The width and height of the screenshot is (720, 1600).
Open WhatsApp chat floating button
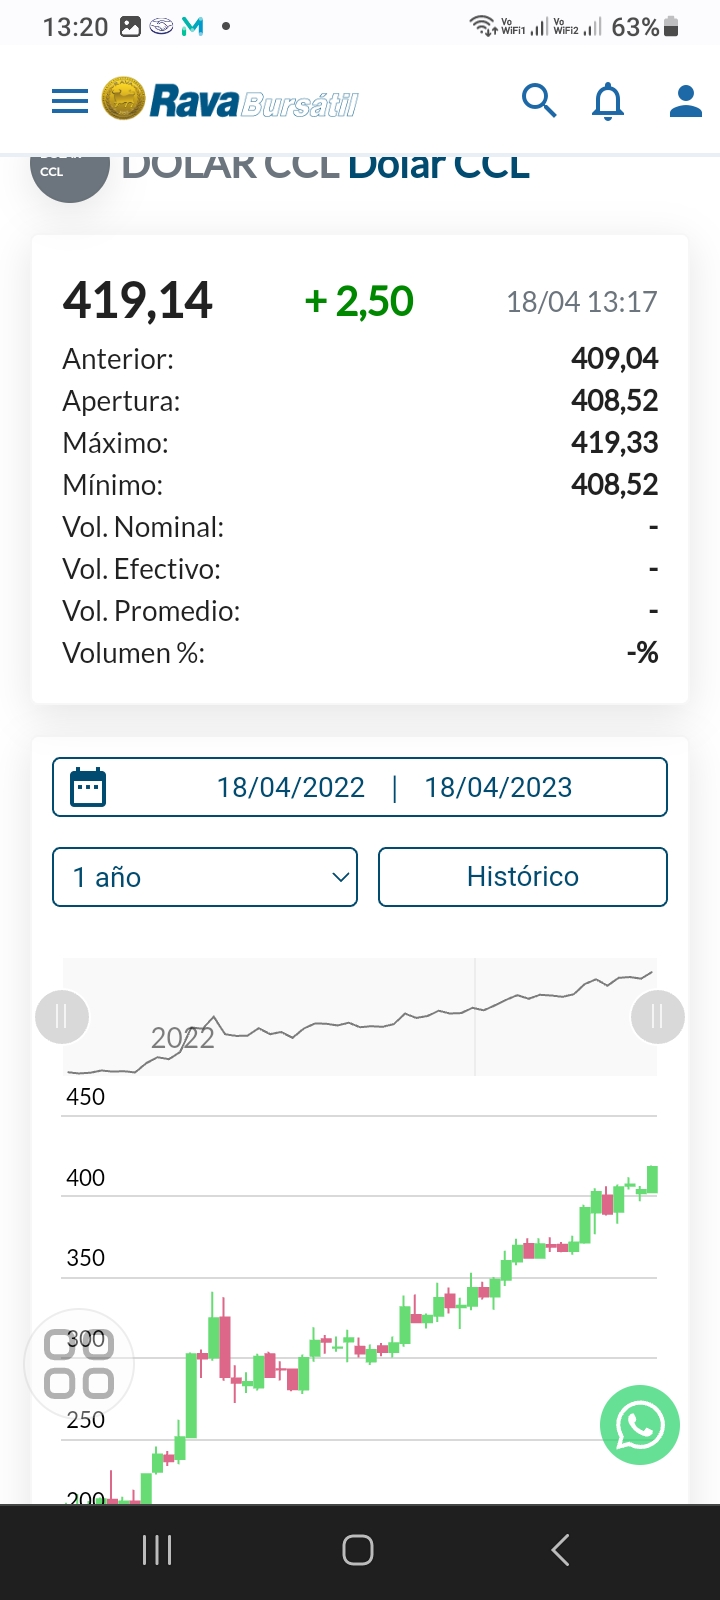pyautogui.click(x=640, y=1425)
